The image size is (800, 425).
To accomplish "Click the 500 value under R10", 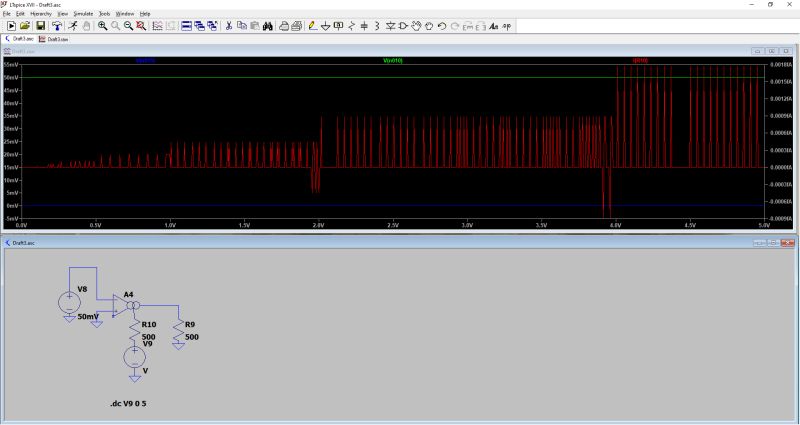I will pos(148,337).
